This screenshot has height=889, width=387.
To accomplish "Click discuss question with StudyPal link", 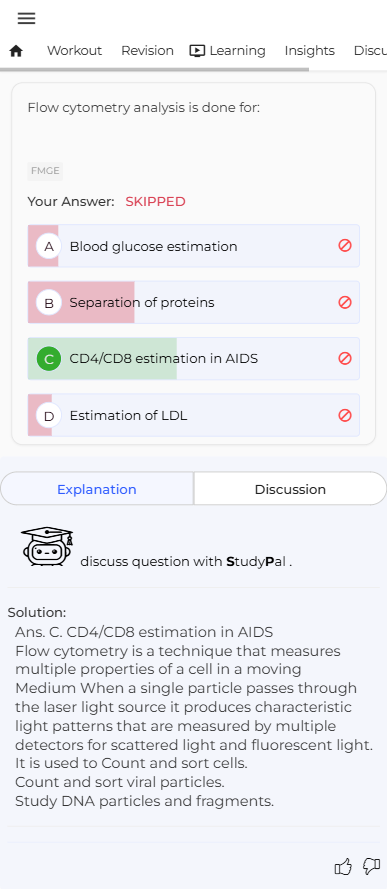I will pos(186,562).
